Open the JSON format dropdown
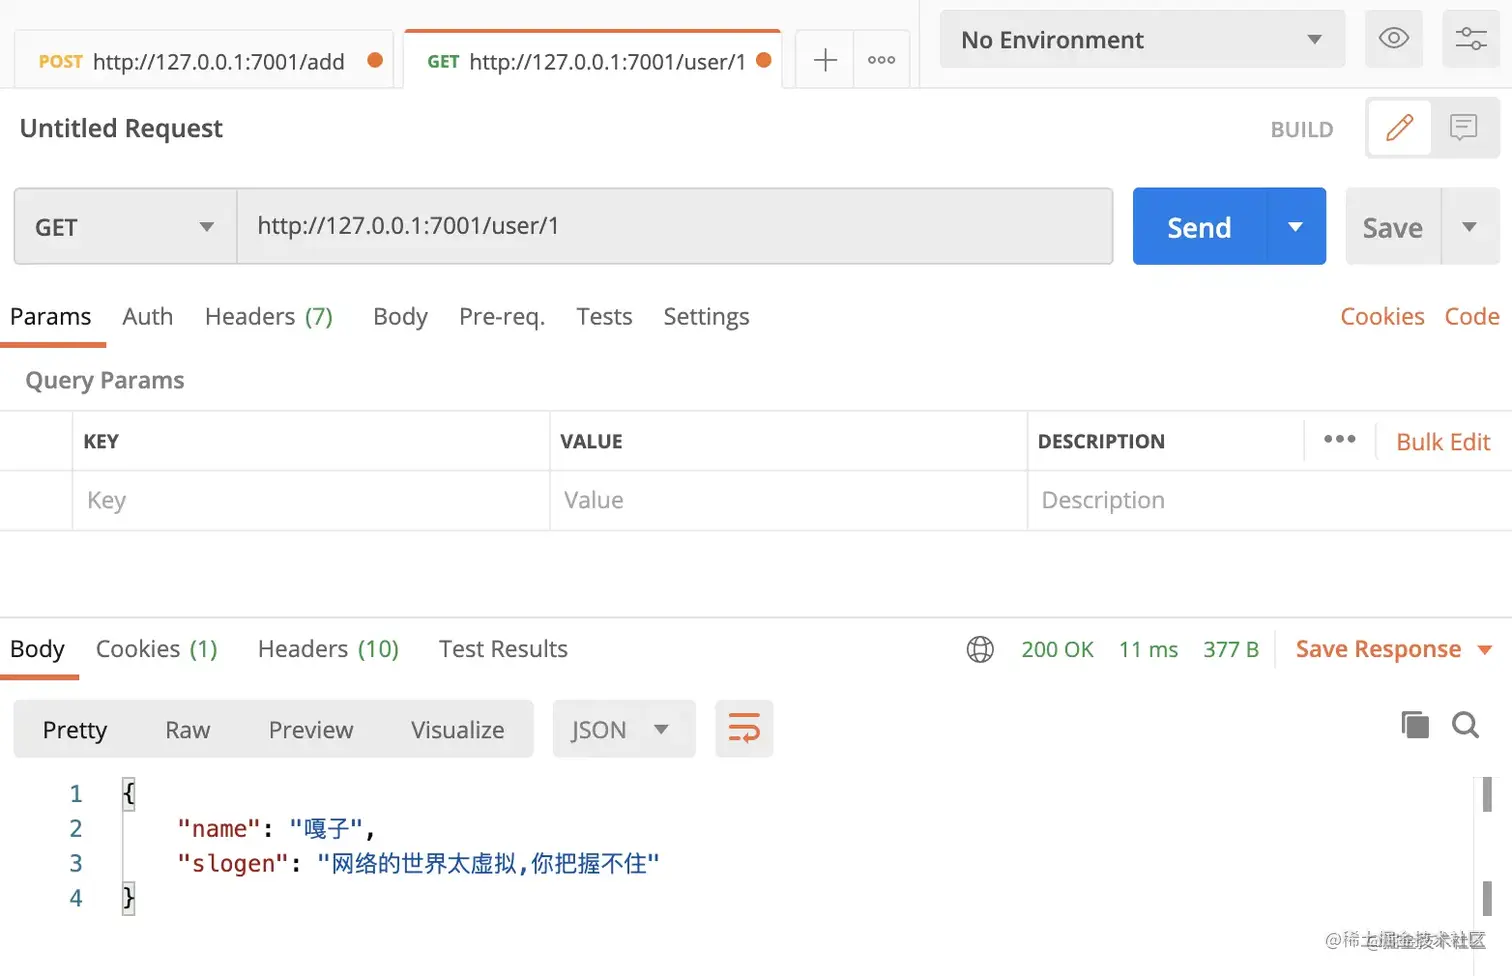The image size is (1512, 976). tap(624, 729)
